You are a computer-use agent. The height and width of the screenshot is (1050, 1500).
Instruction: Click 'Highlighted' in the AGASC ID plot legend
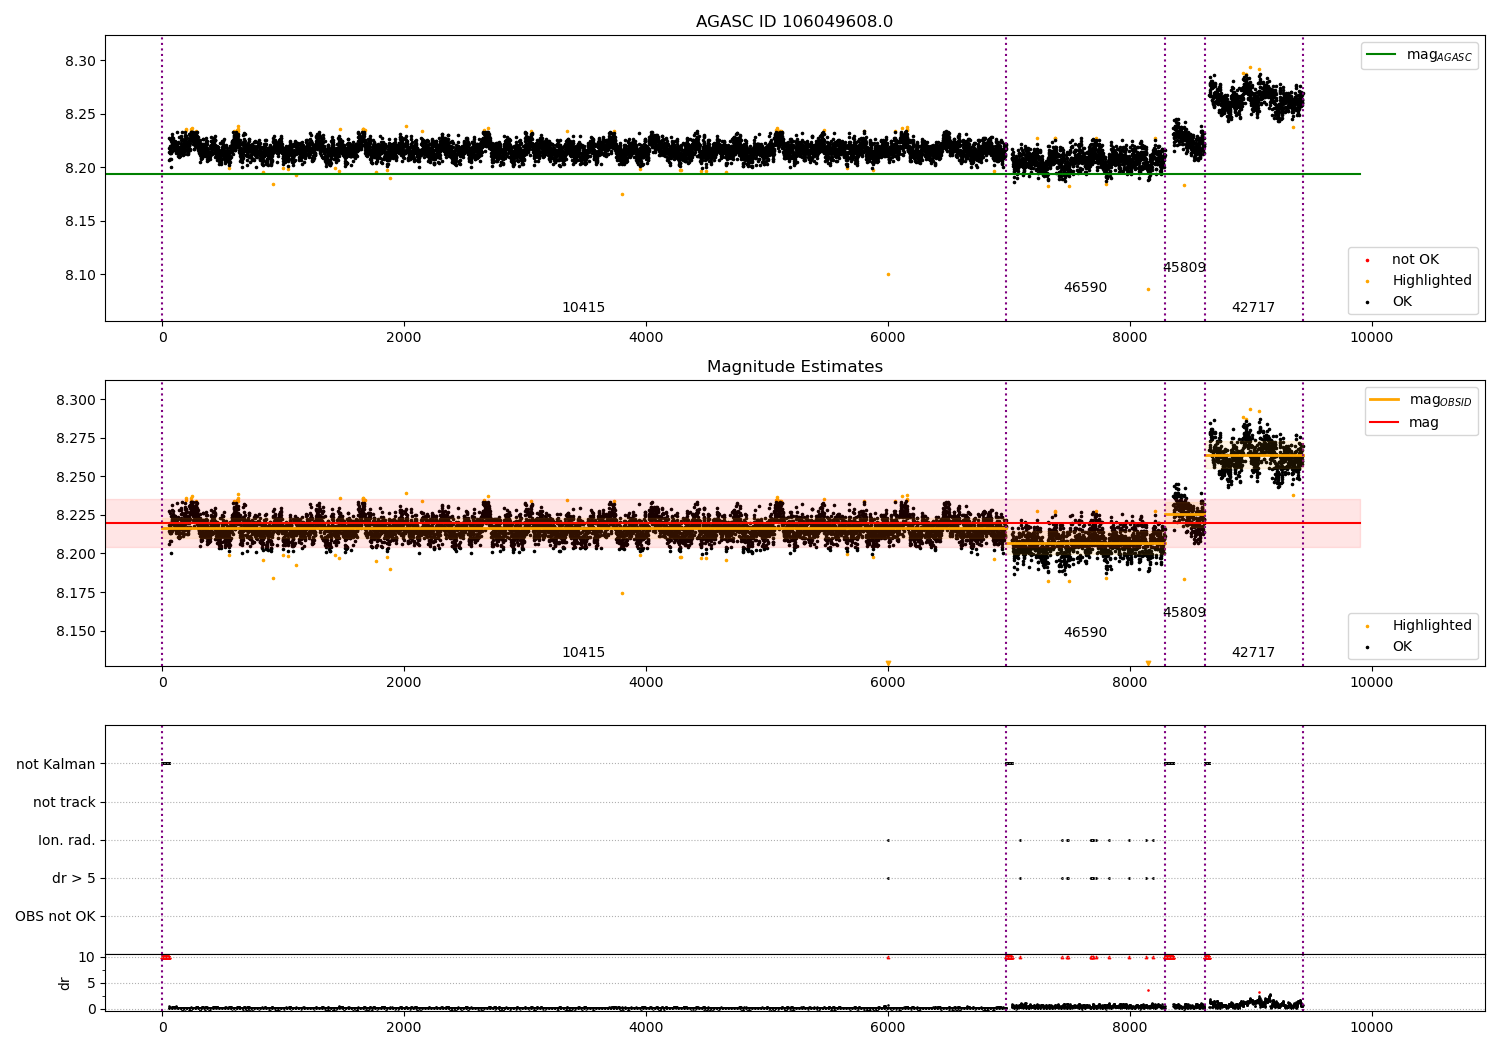1431,281
